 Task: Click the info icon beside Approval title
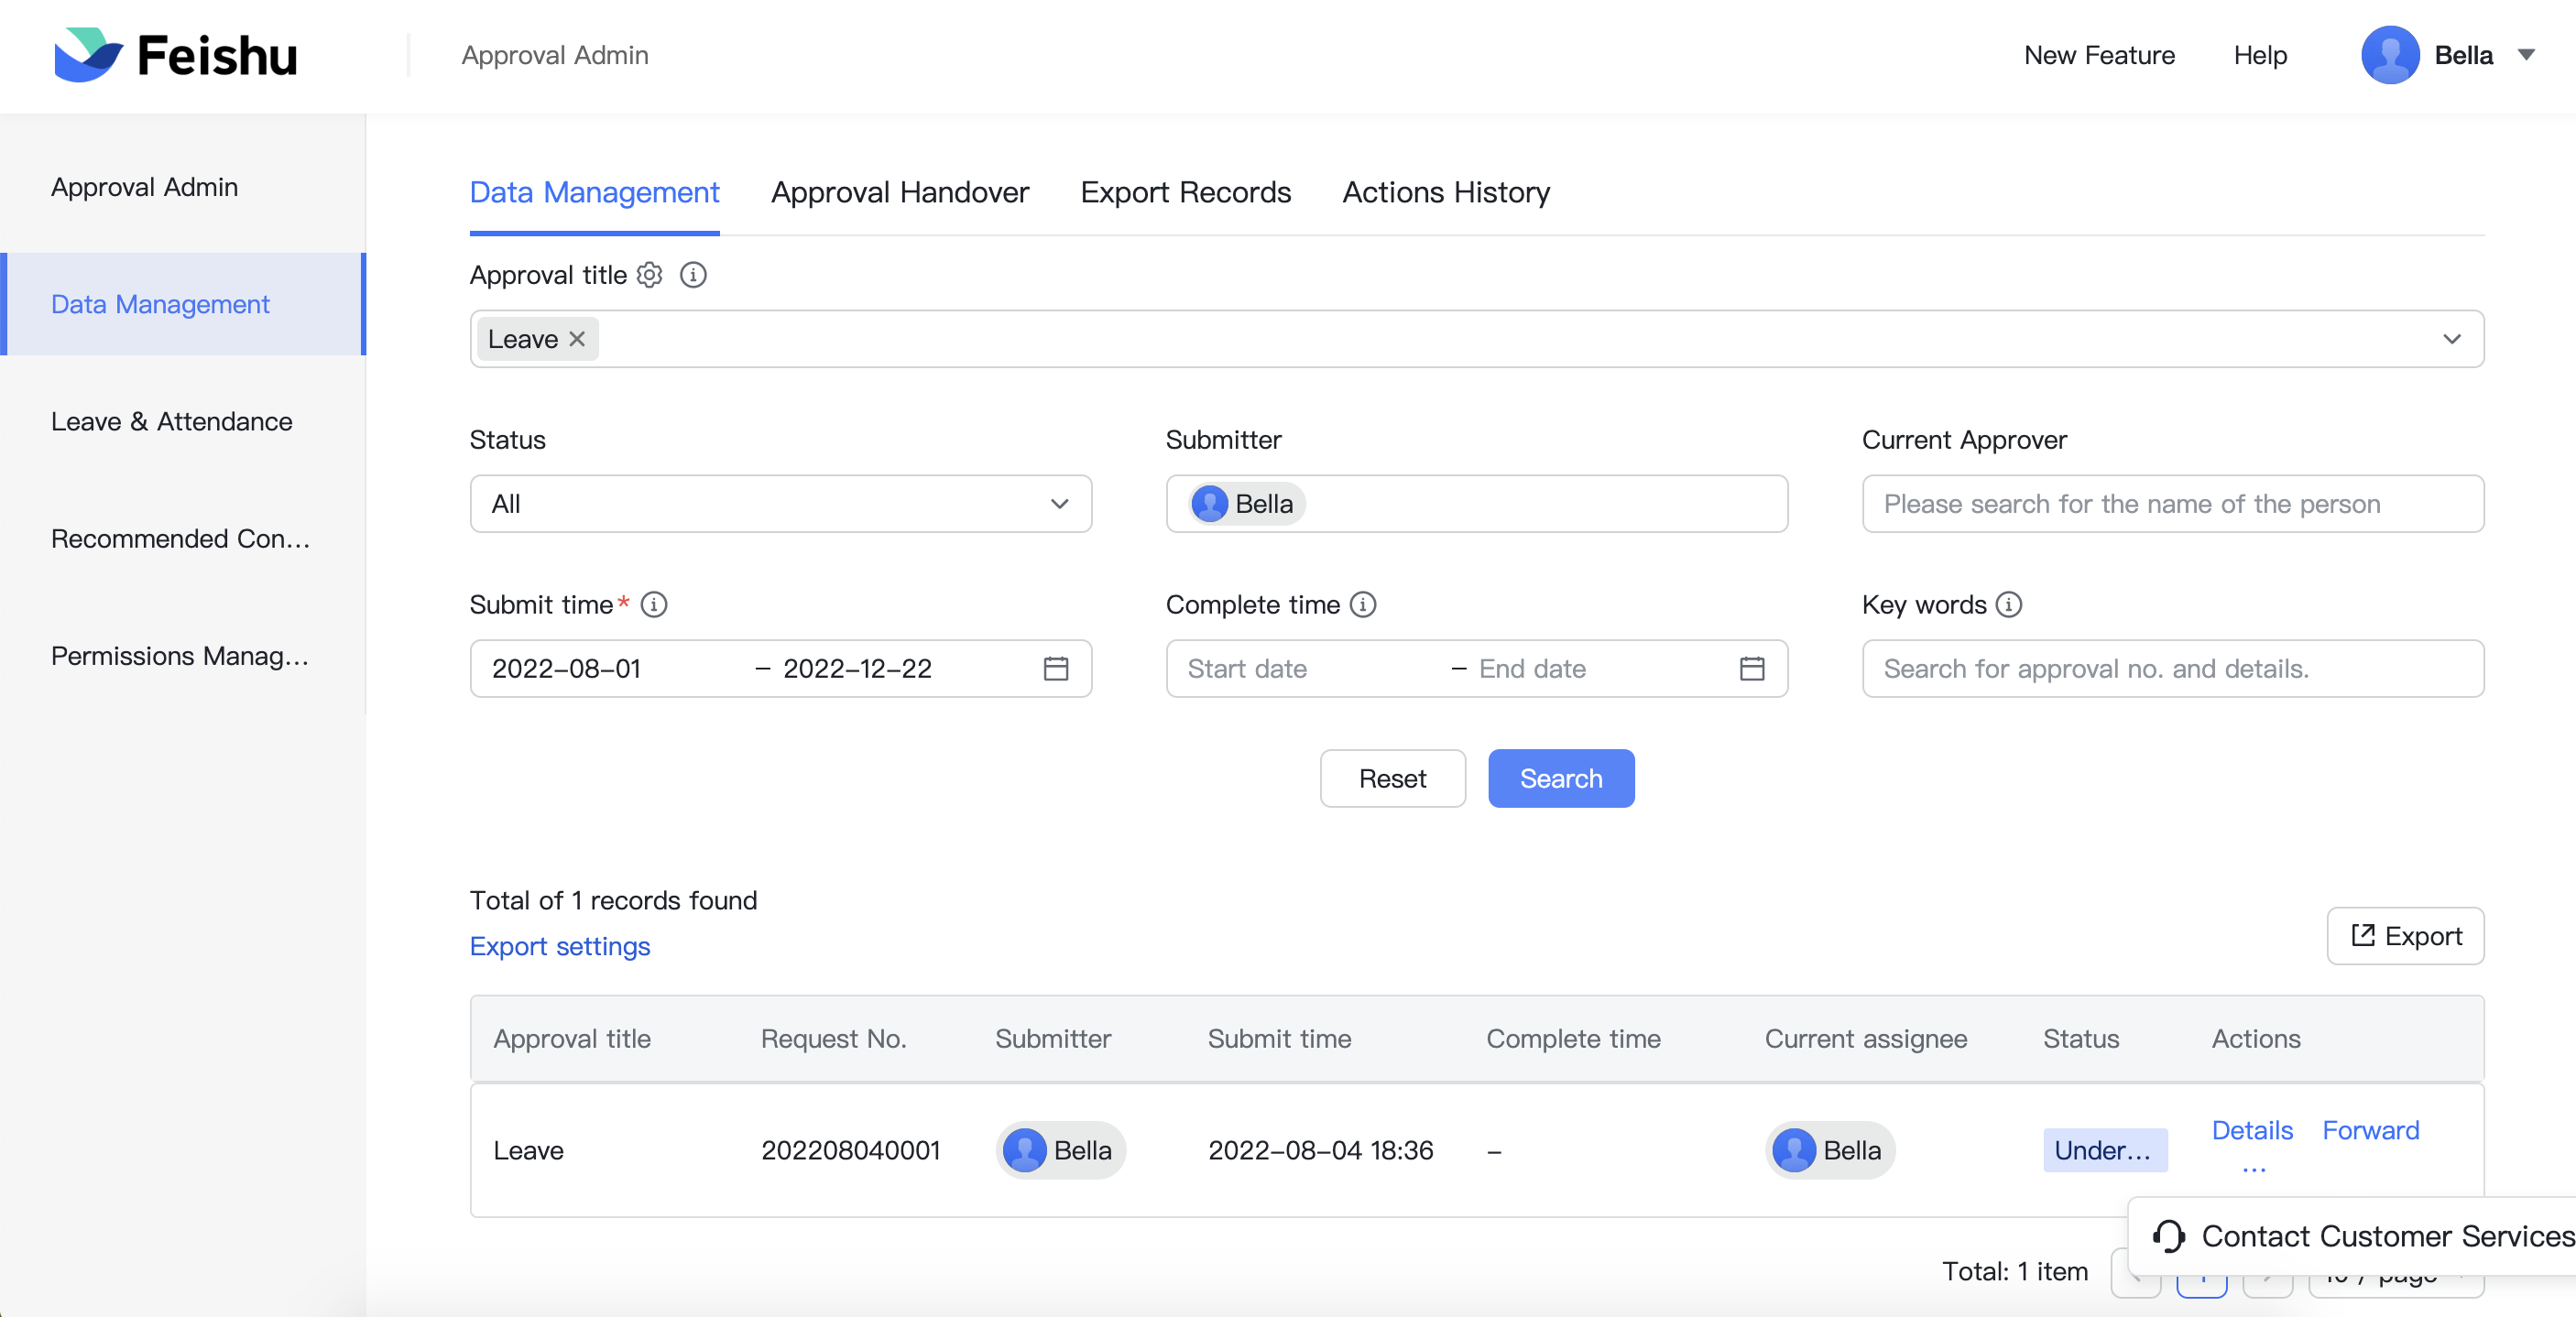coord(693,275)
